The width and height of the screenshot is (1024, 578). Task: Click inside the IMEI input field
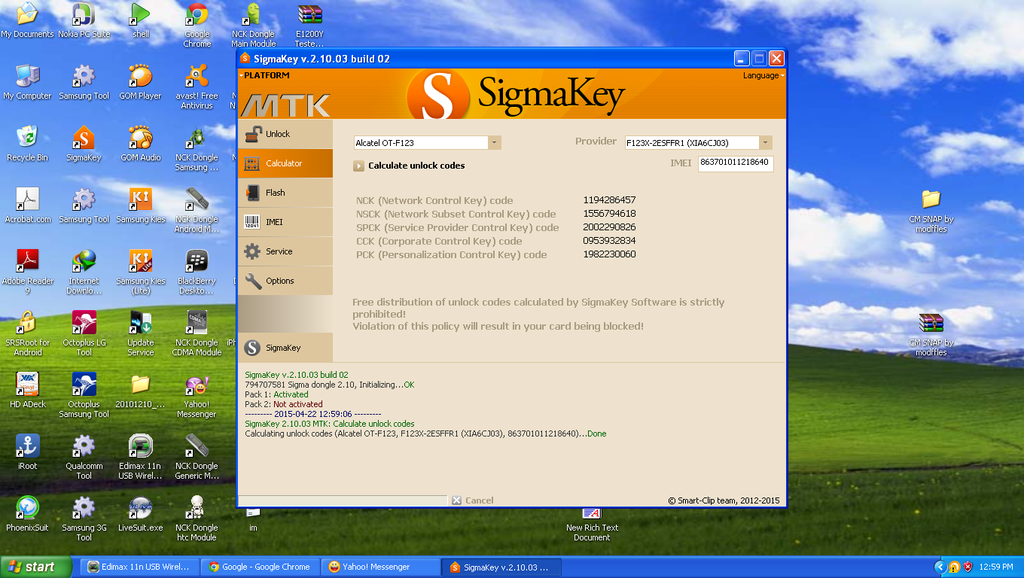pyautogui.click(x=735, y=162)
